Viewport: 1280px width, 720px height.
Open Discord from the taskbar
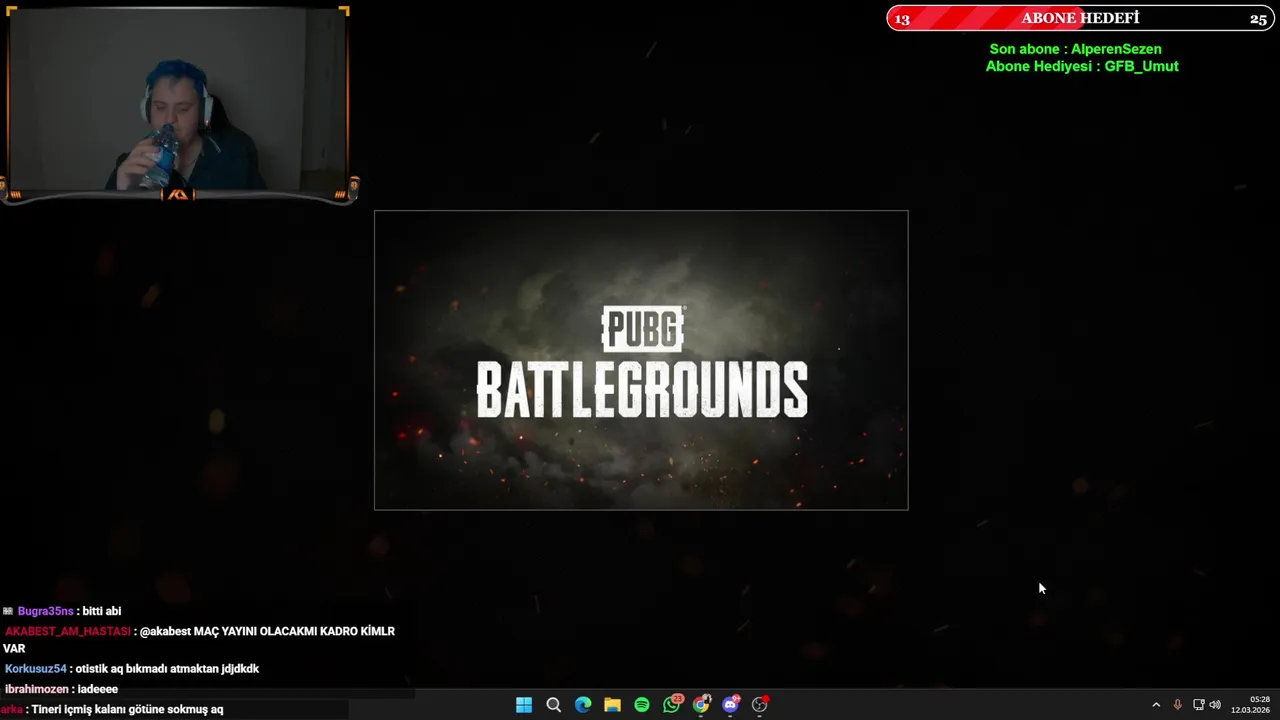731,705
